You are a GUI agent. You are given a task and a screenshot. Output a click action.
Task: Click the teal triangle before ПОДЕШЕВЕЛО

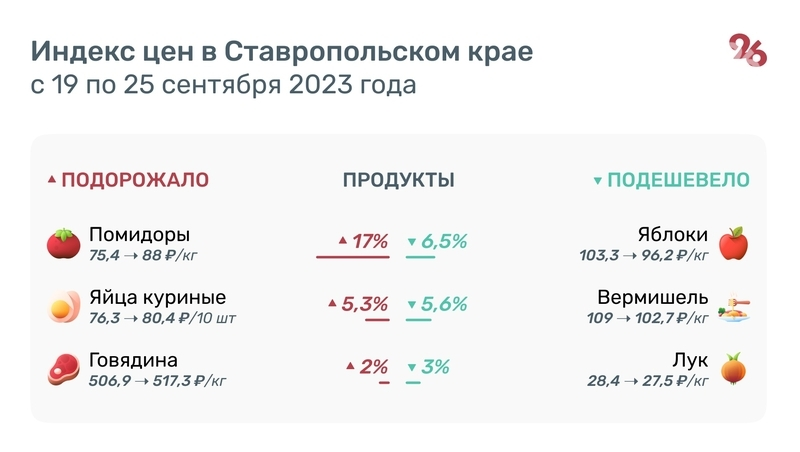pyautogui.click(x=597, y=181)
